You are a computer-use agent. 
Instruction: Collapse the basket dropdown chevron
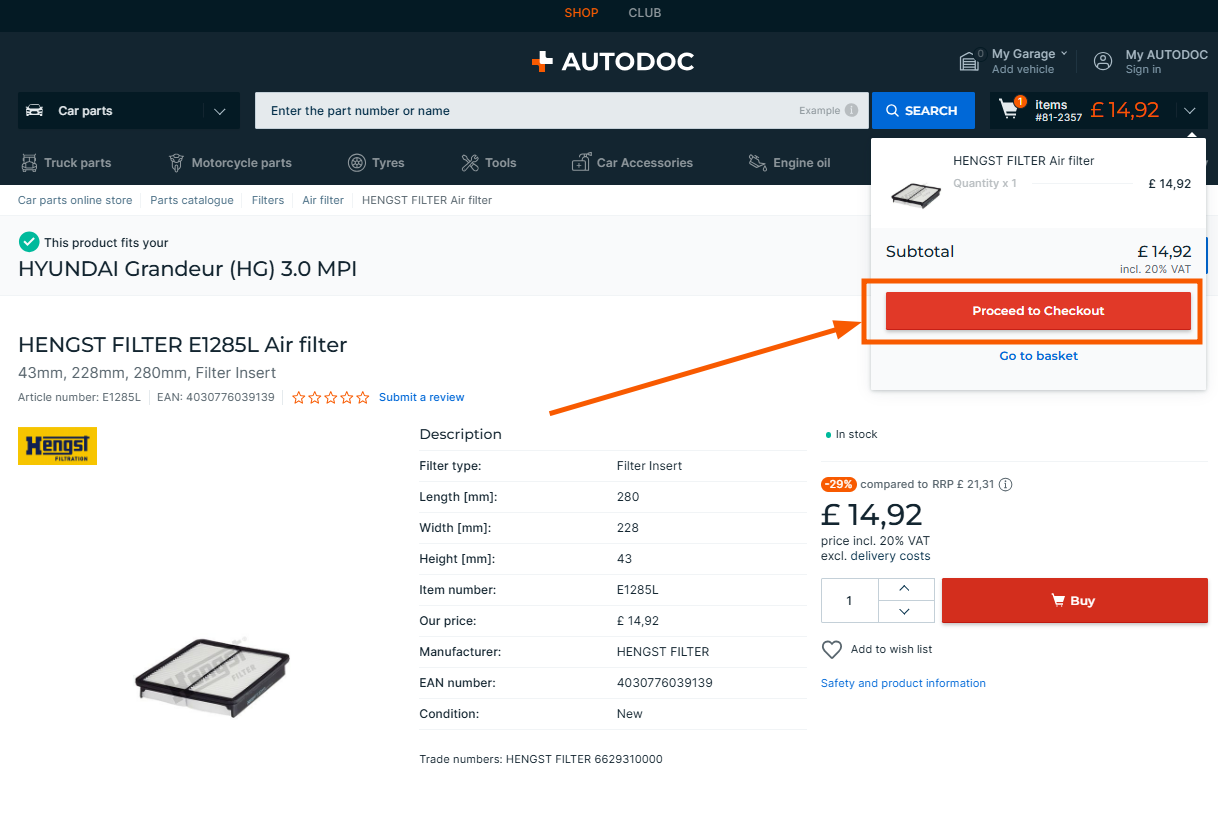click(1189, 111)
